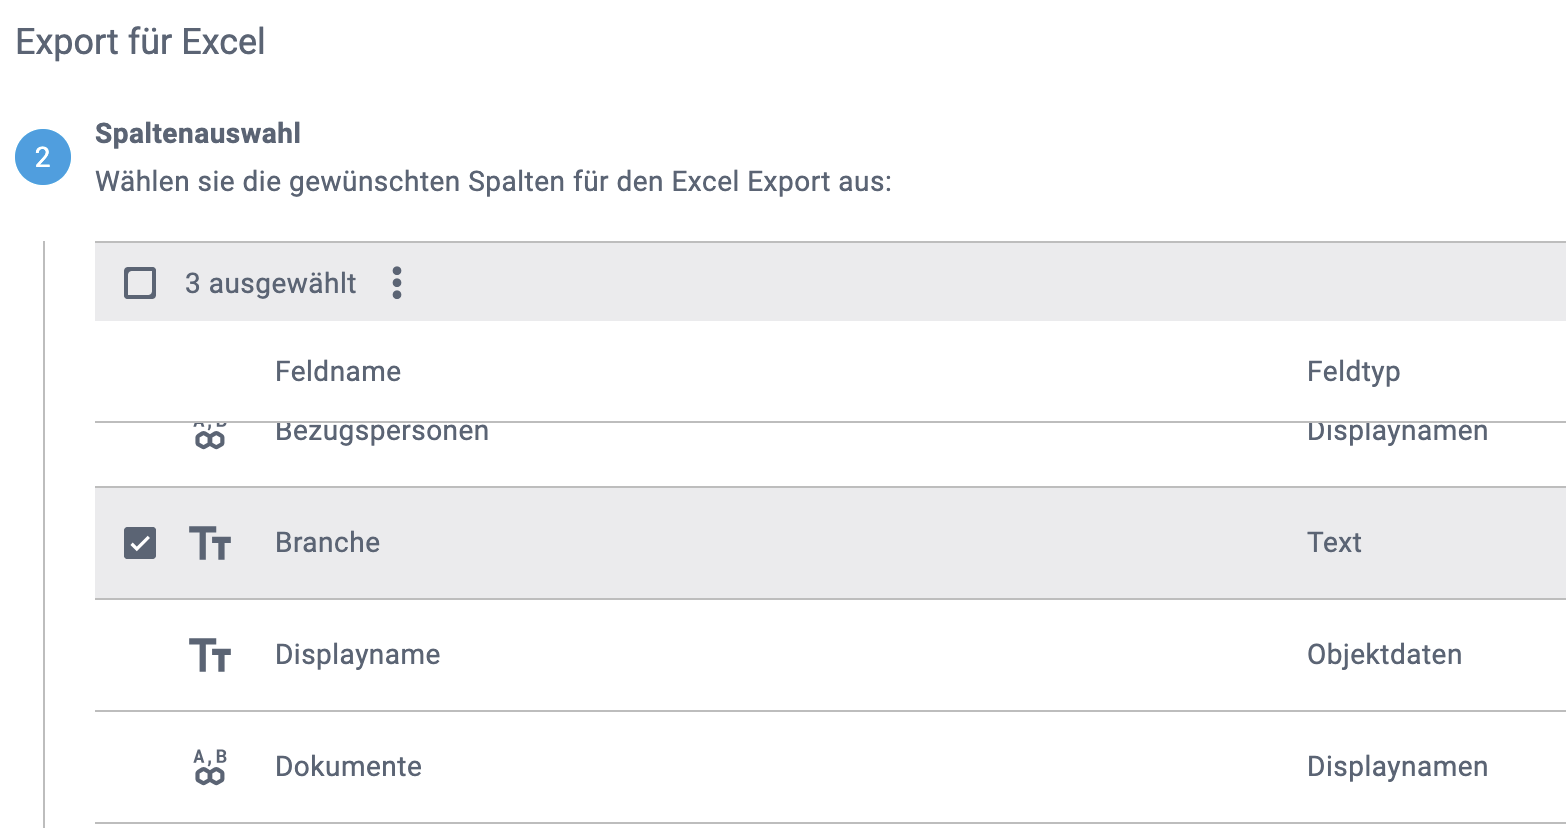Select the Dokumente field name
This screenshot has height=828, width=1566.
(348, 767)
